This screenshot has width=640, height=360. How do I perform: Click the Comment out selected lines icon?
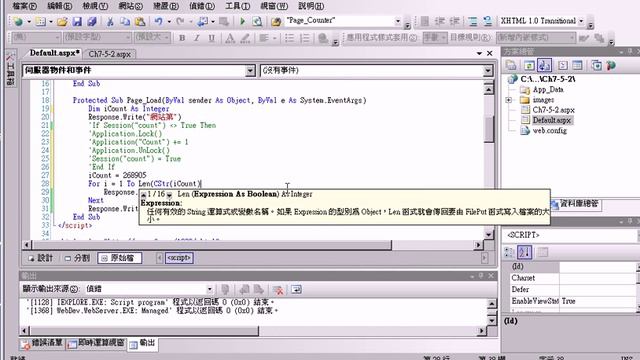click(473, 21)
